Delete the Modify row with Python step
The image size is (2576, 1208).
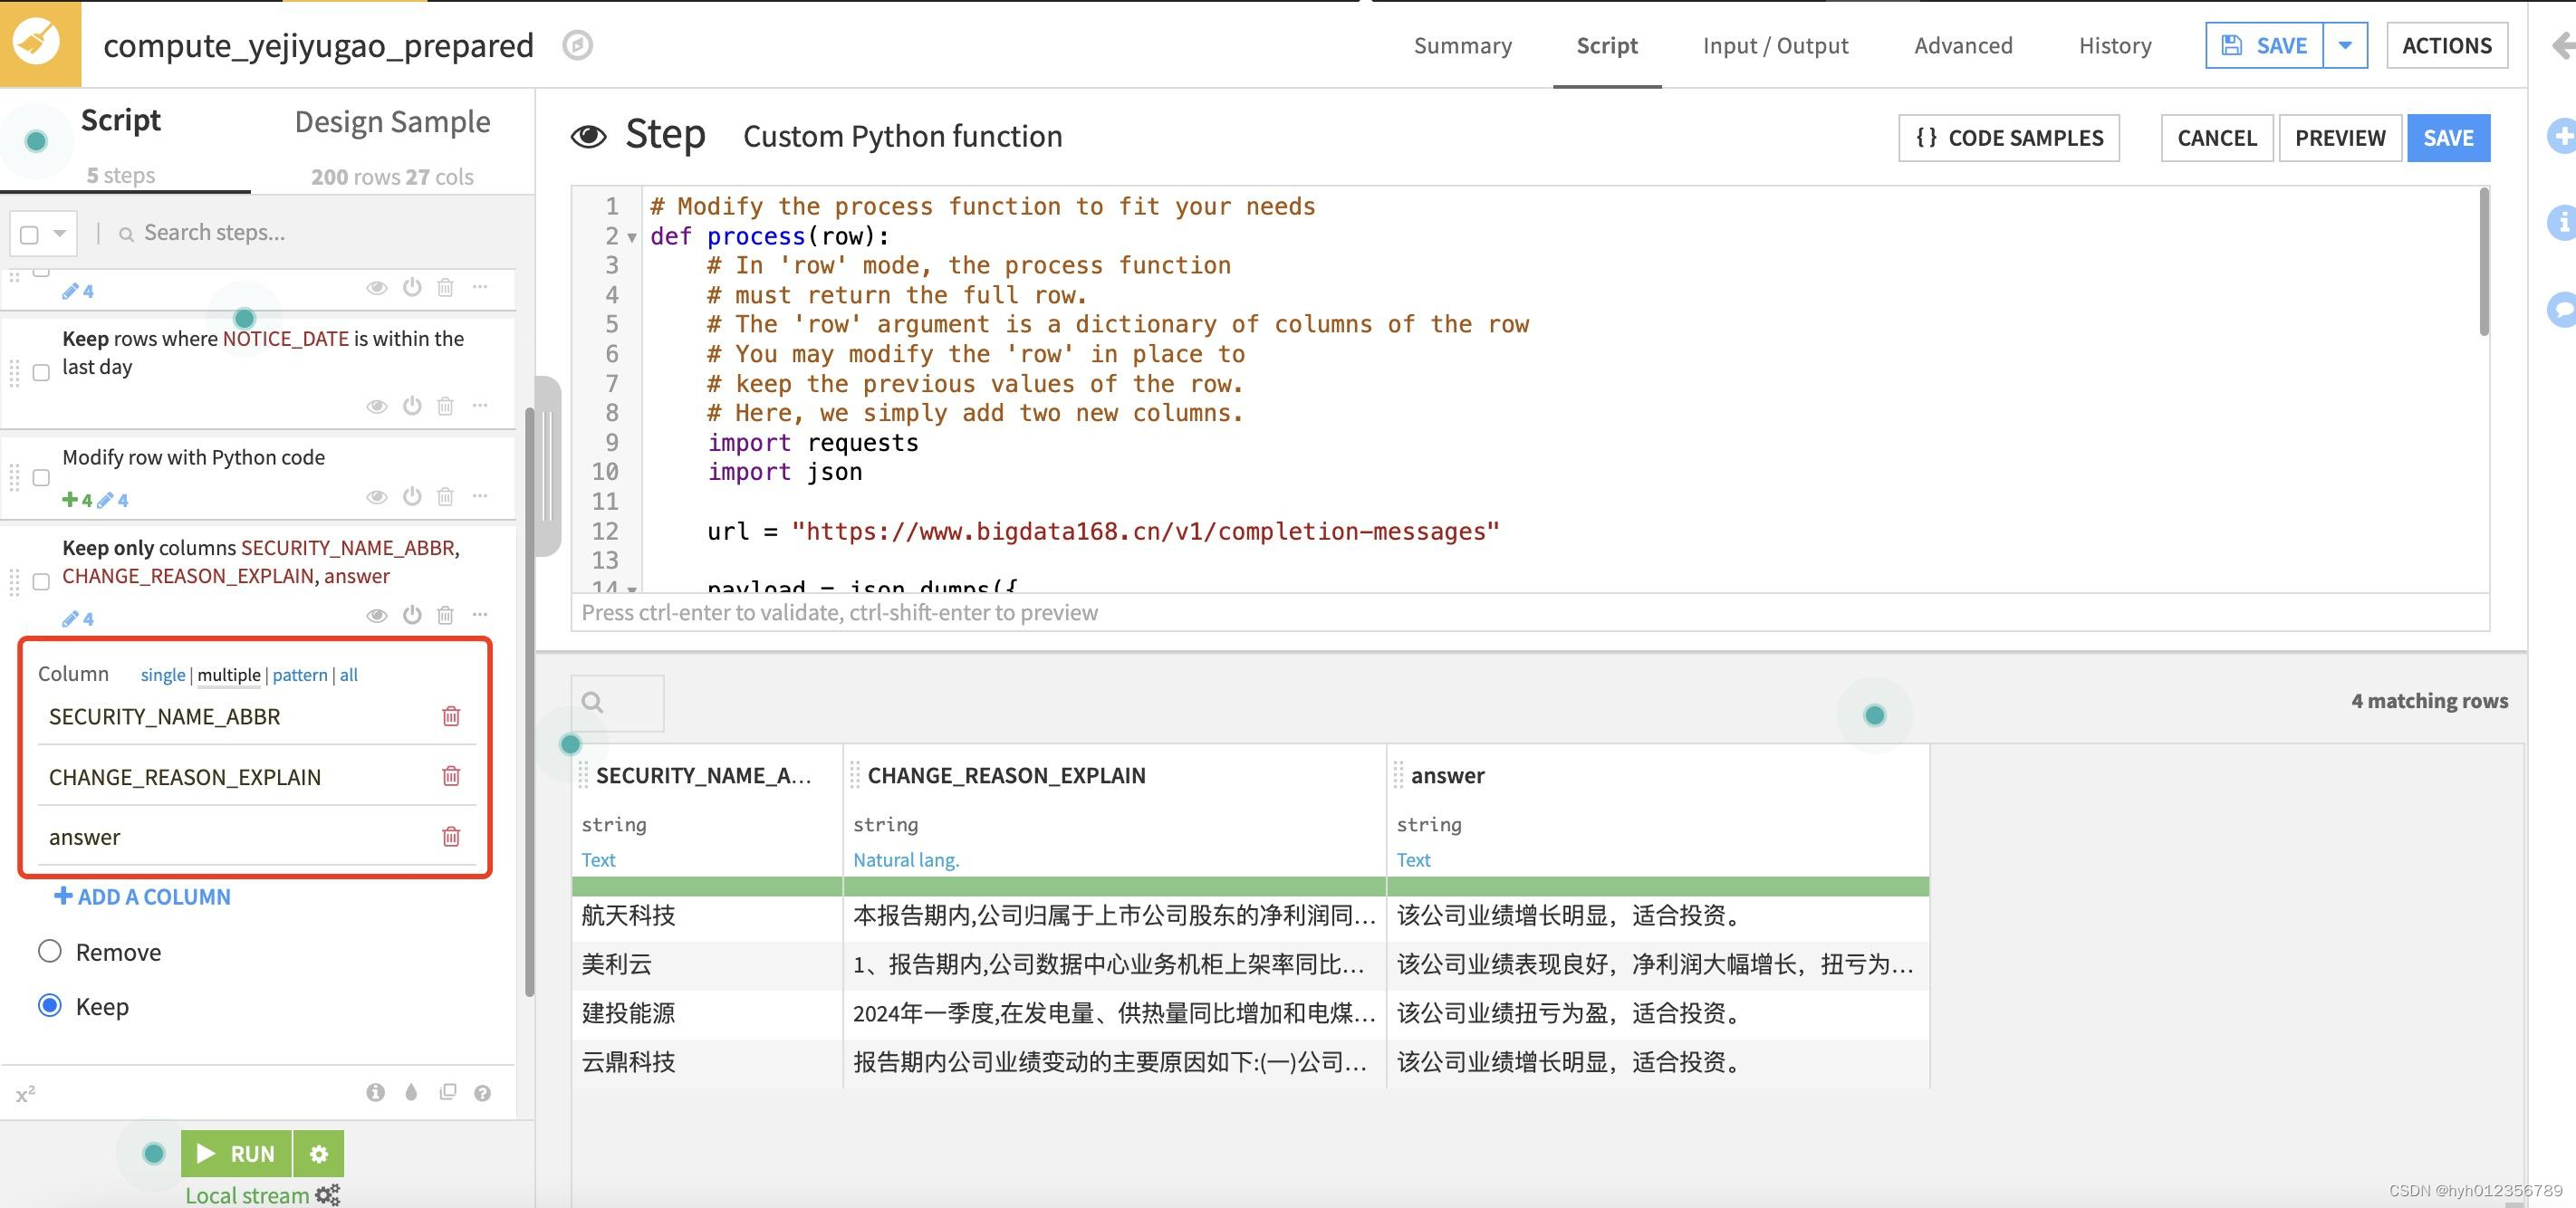coord(446,497)
